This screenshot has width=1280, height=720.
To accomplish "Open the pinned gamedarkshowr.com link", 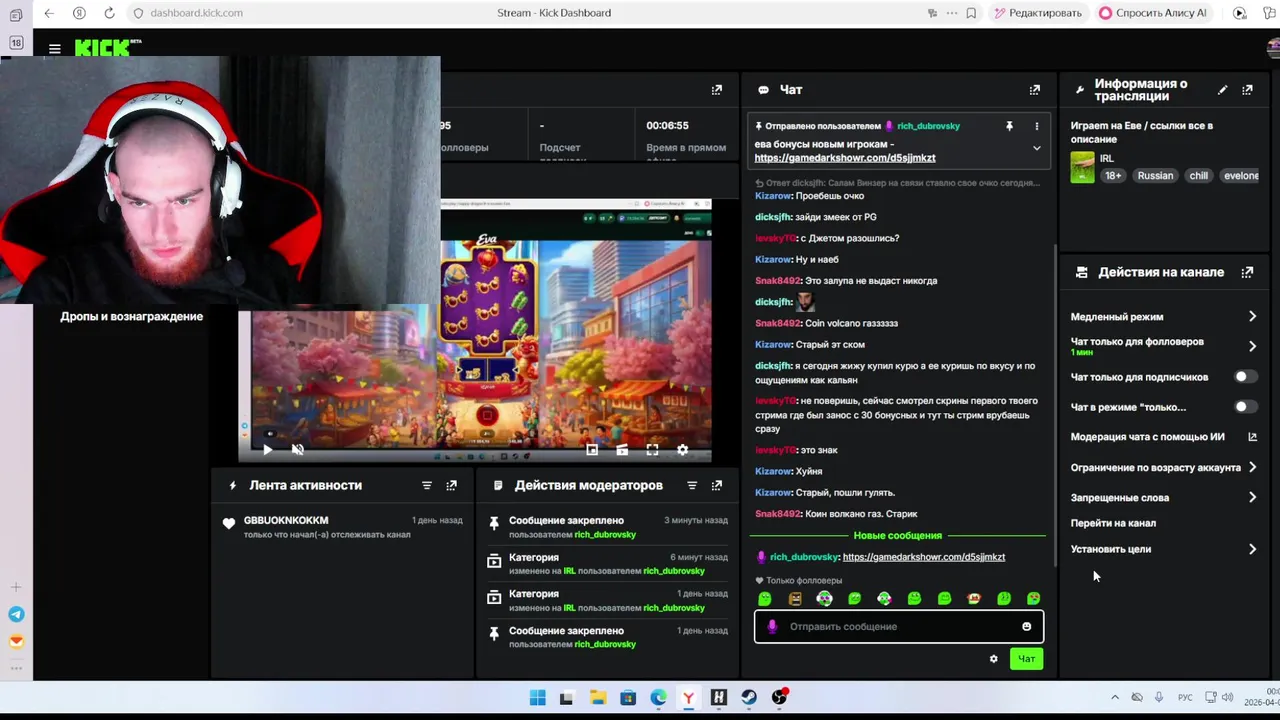I will click(845, 158).
